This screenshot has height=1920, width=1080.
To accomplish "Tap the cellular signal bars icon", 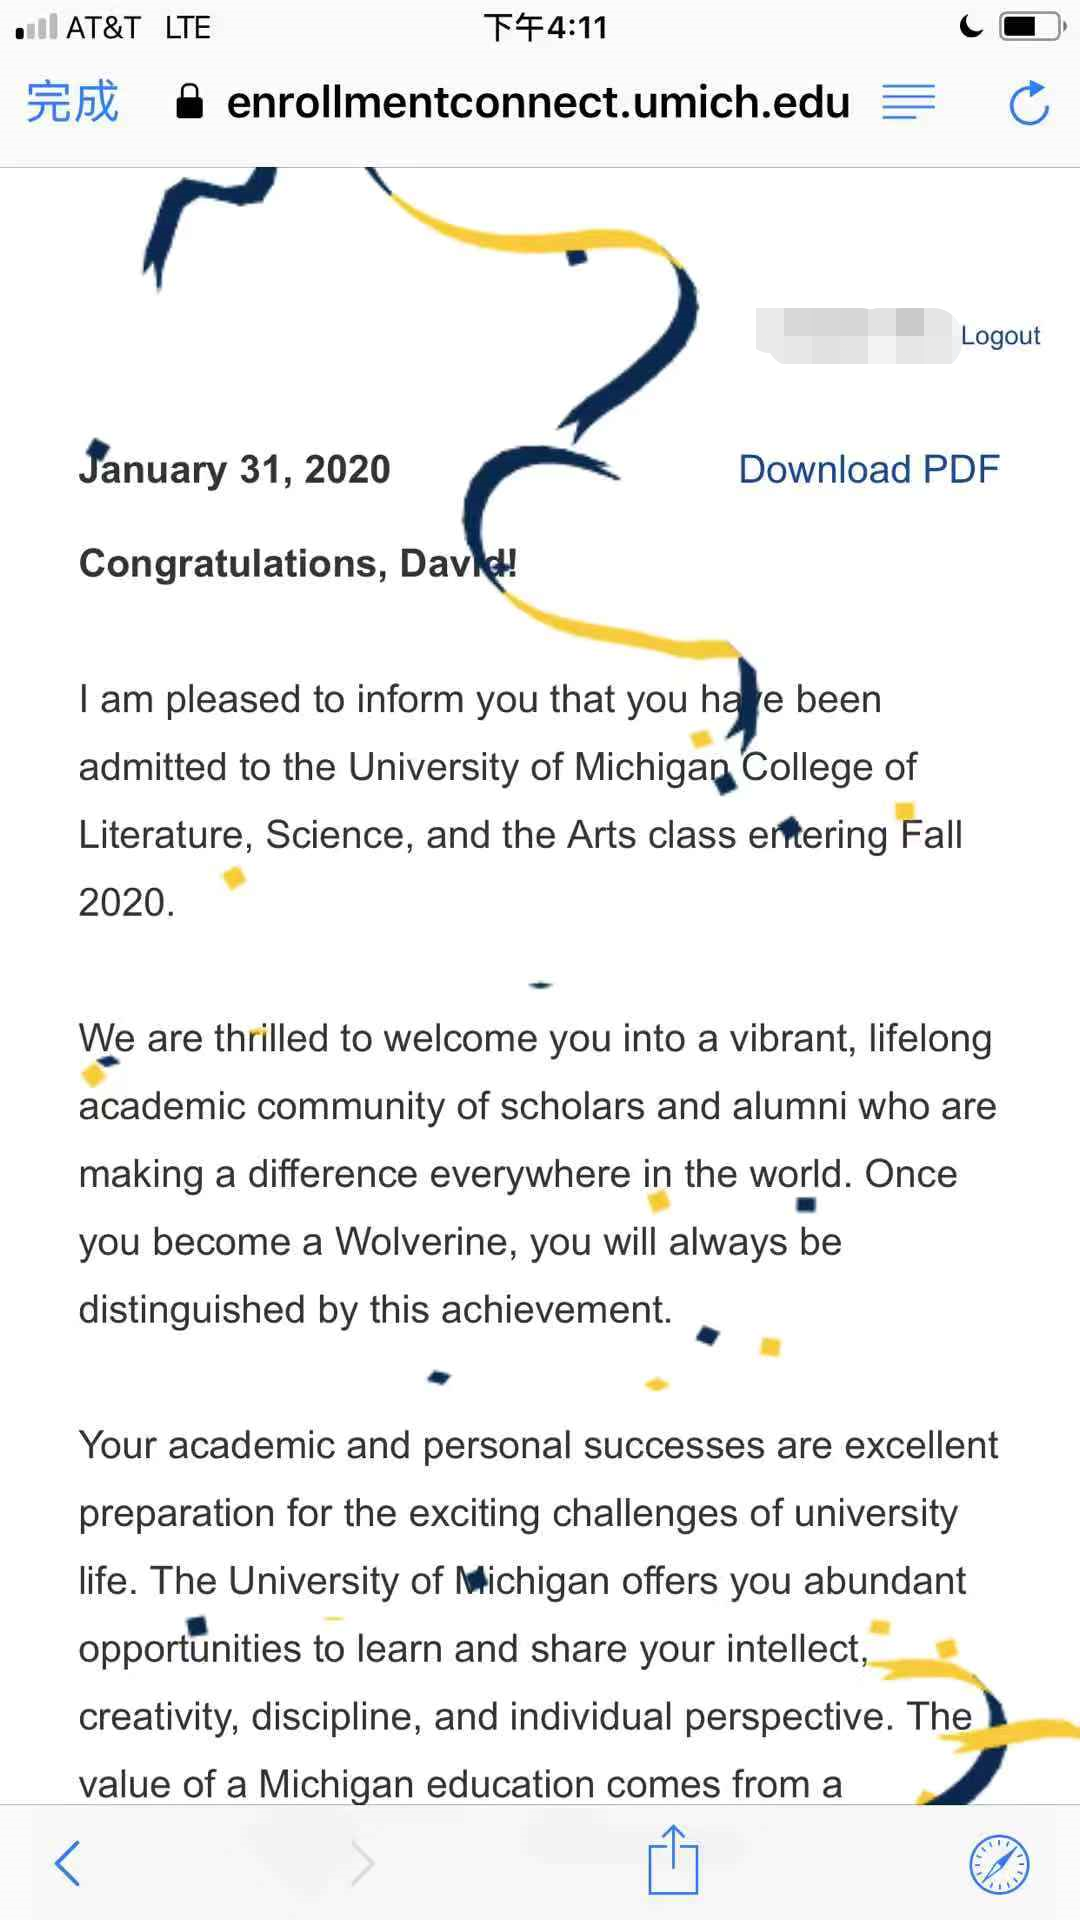I will tap(36, 27).
